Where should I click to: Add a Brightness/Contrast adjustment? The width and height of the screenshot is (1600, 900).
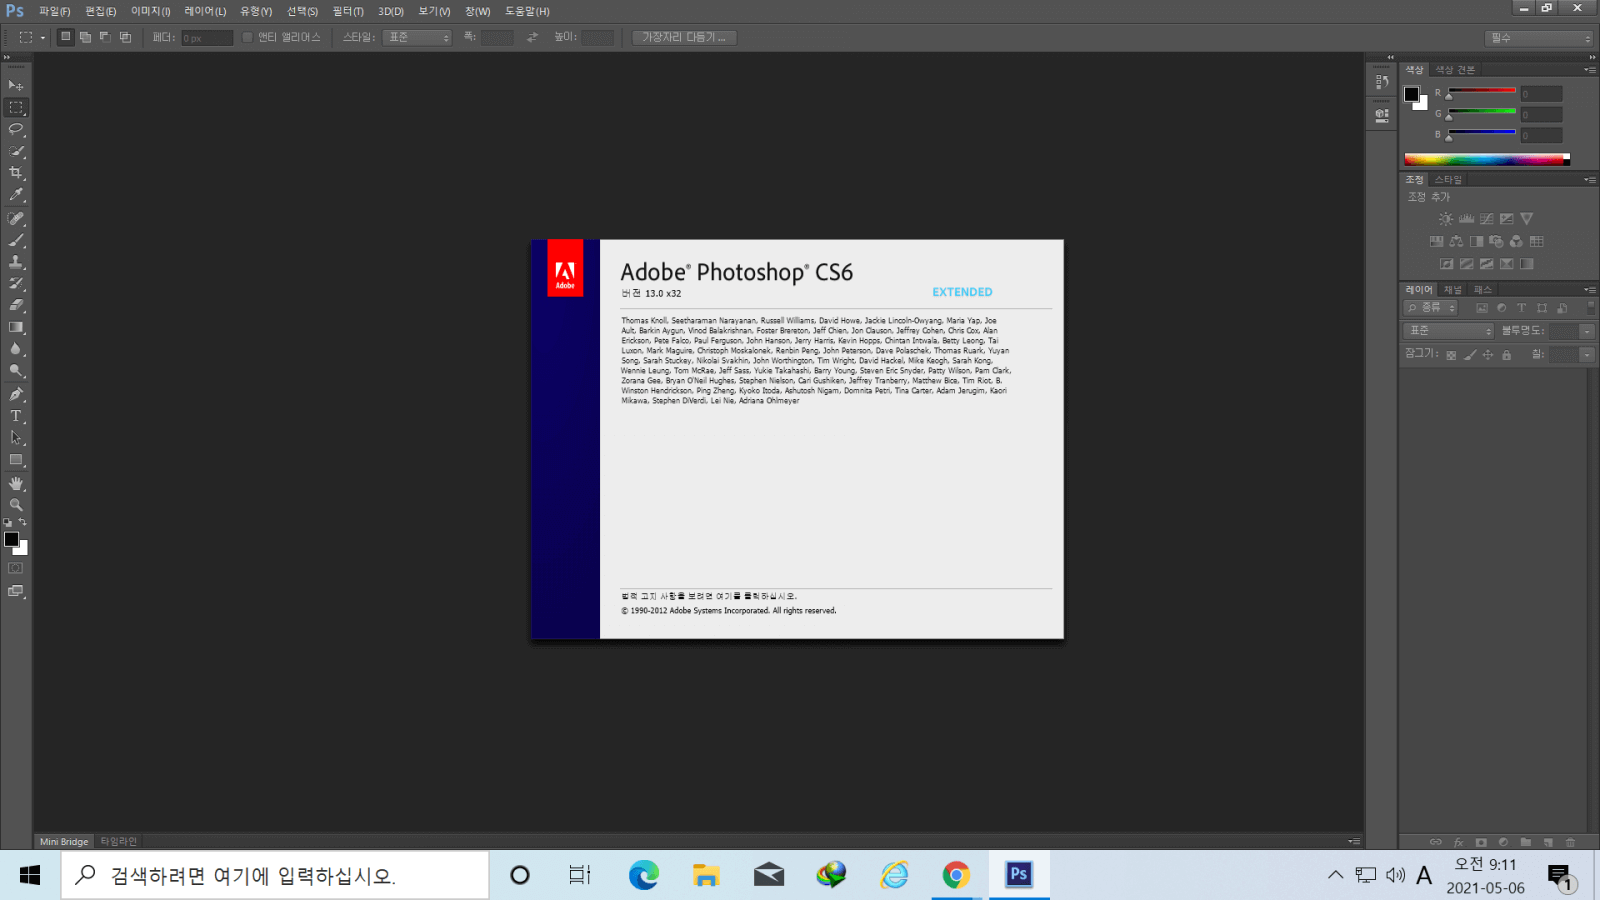[1446, 219]
